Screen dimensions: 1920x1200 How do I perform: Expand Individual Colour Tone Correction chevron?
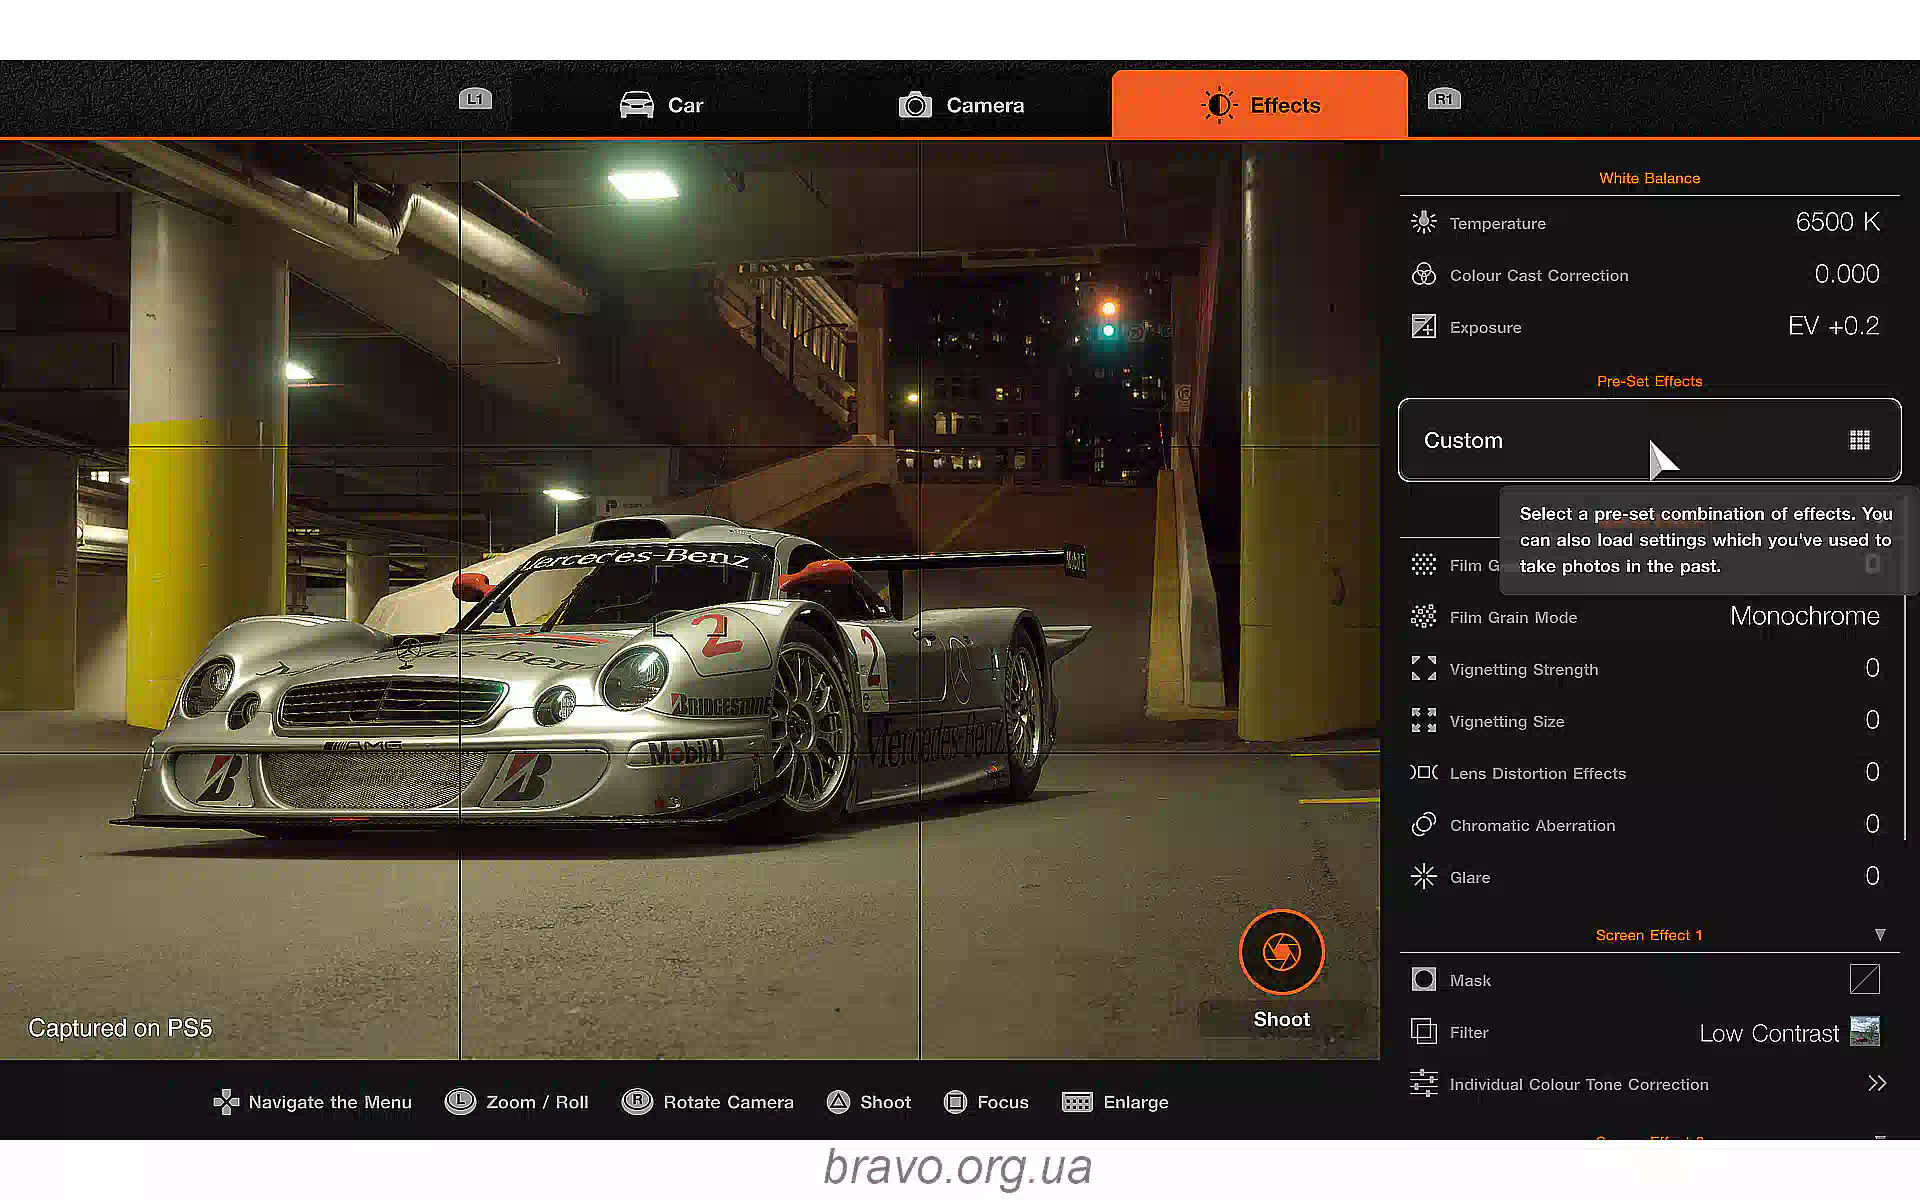[x=1877, y=1084]
